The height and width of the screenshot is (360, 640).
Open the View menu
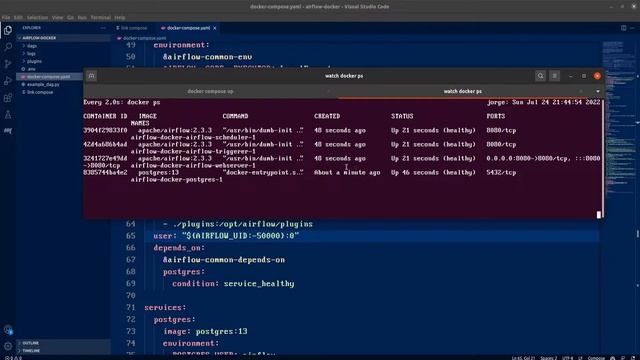point(58,18)
